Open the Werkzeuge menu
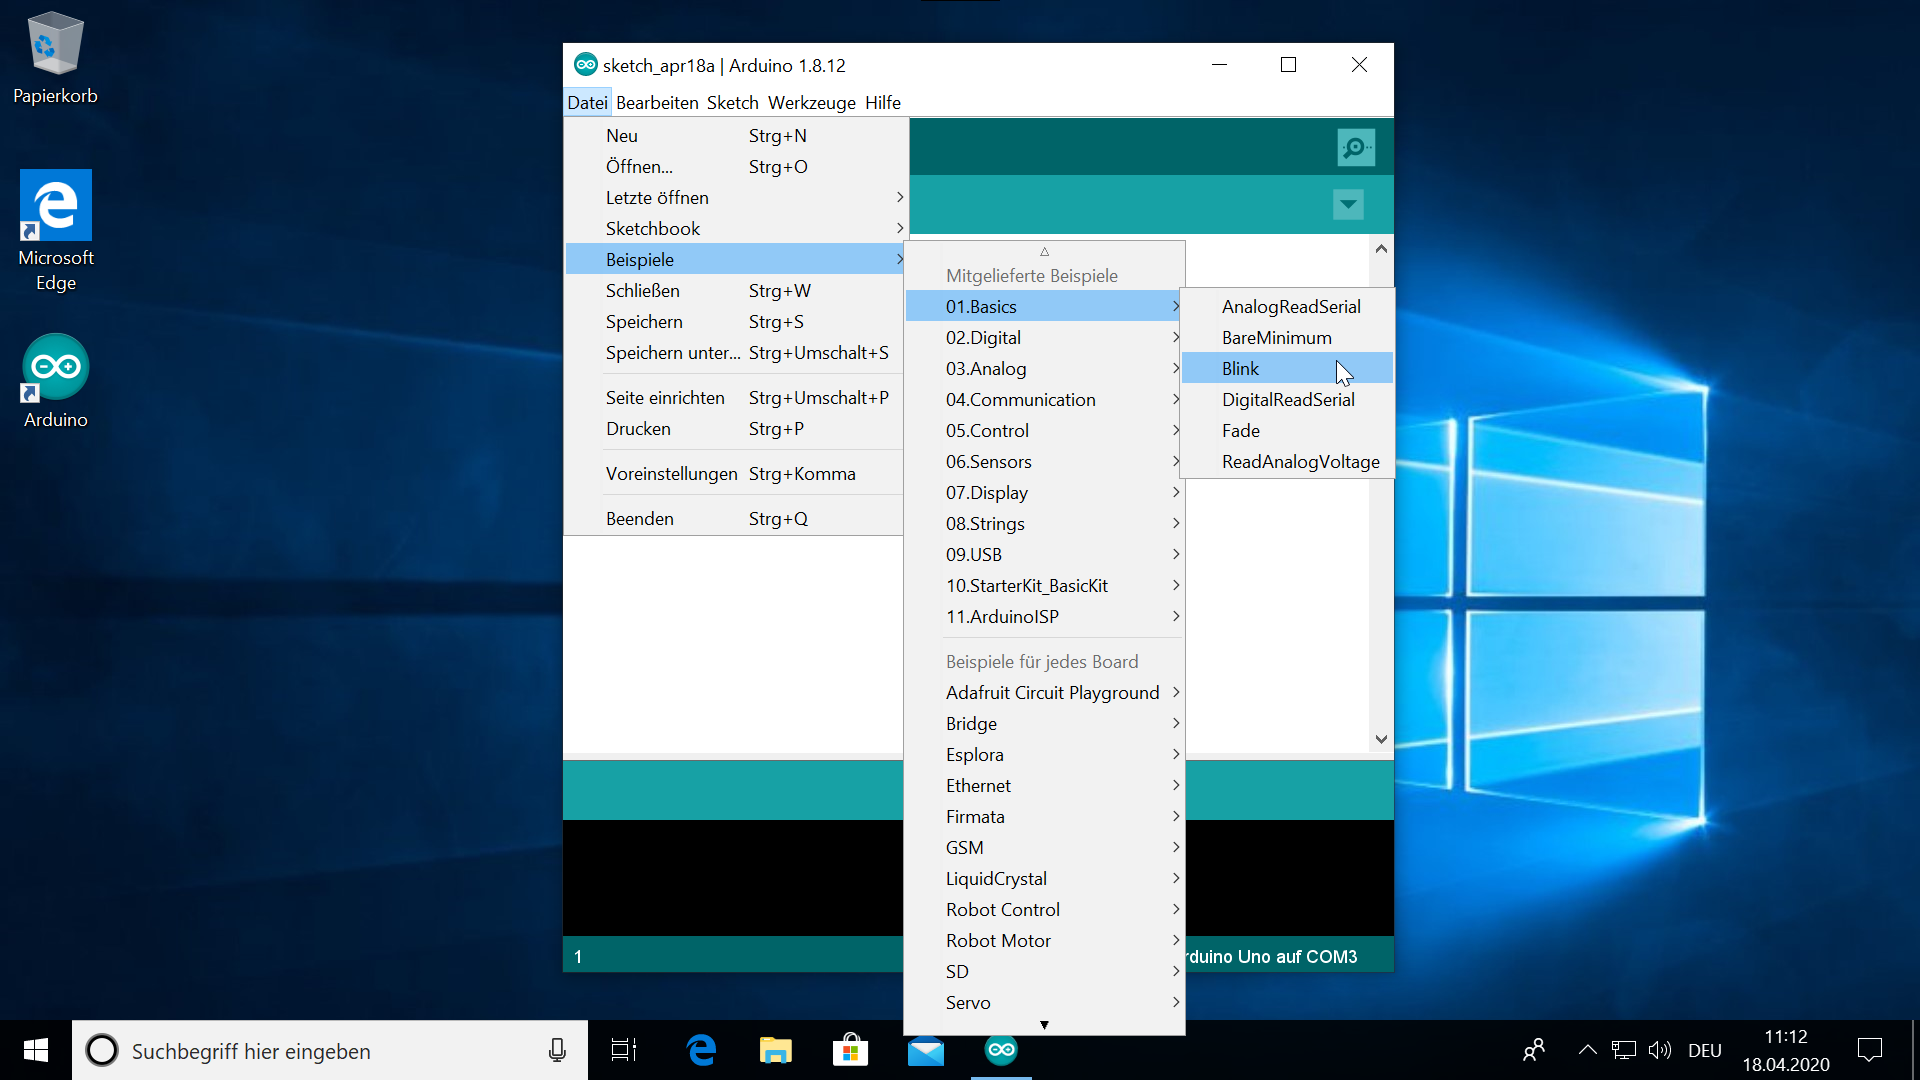This screenshot has width=1920, height=1080. click(x=811, y=102)
